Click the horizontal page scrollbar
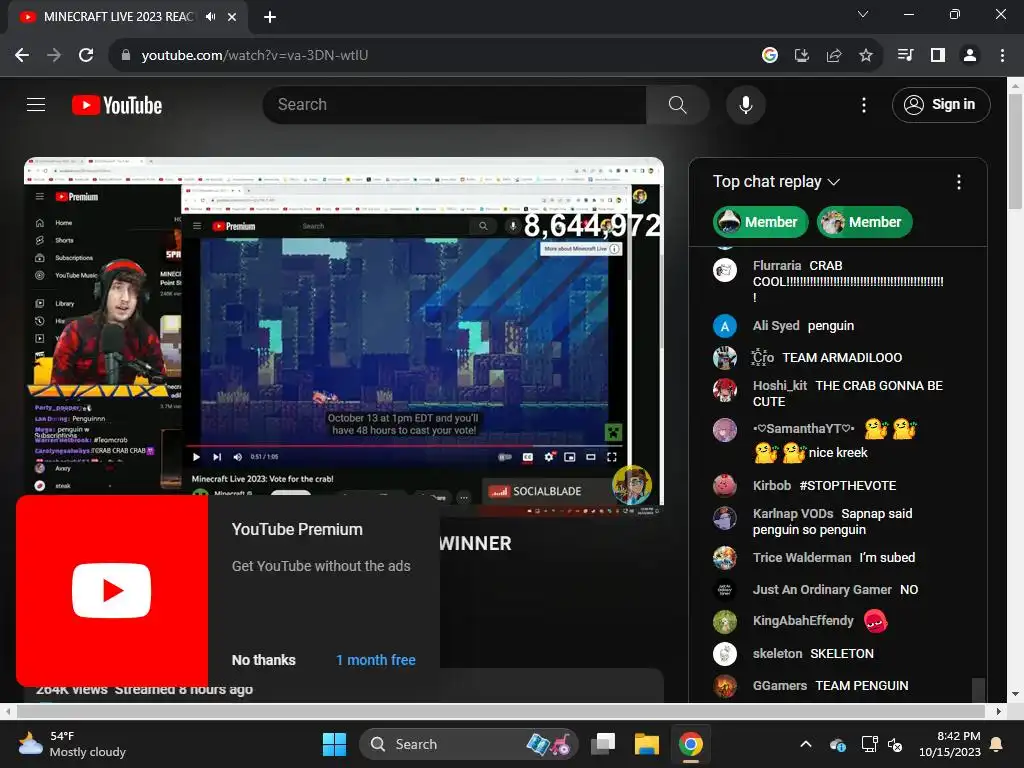The image size is (1024, 768). (500, 711)
